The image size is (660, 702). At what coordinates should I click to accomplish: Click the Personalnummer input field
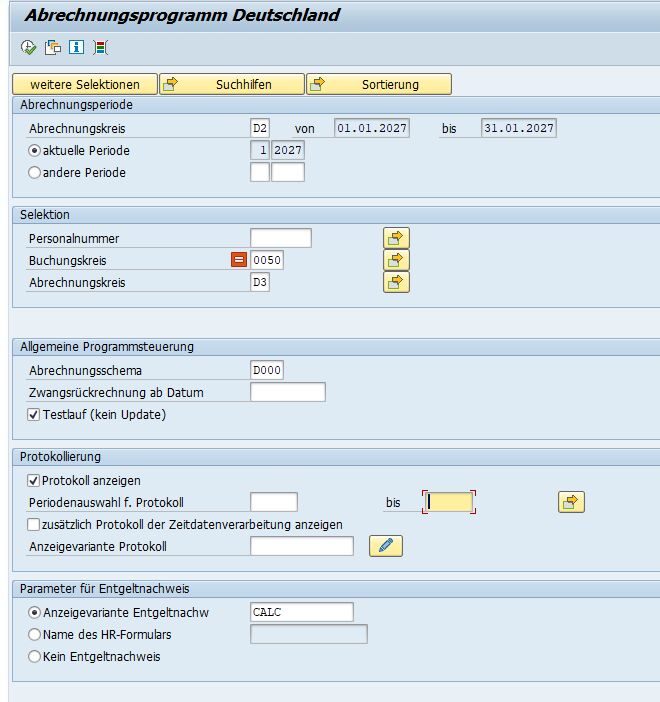click(x=281, y=238)
